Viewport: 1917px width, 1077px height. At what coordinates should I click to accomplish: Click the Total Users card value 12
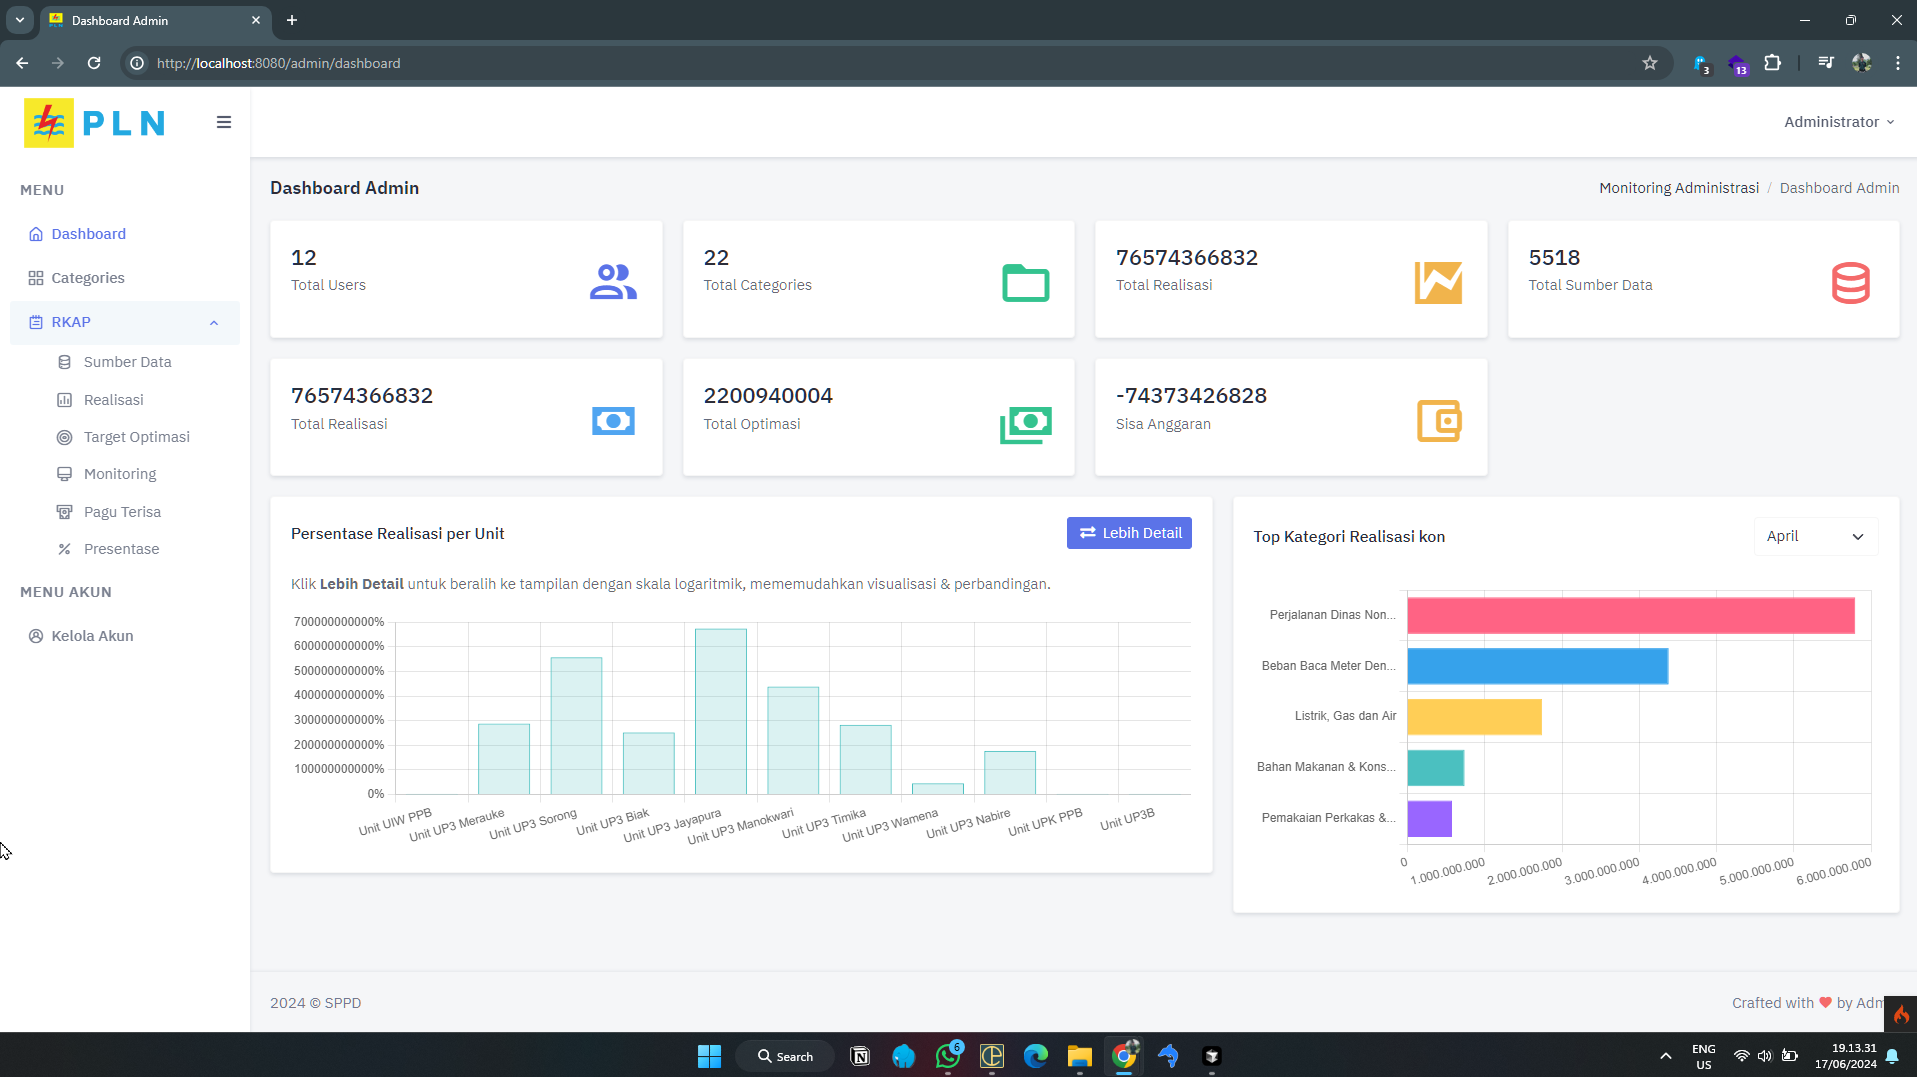(304, 258)
